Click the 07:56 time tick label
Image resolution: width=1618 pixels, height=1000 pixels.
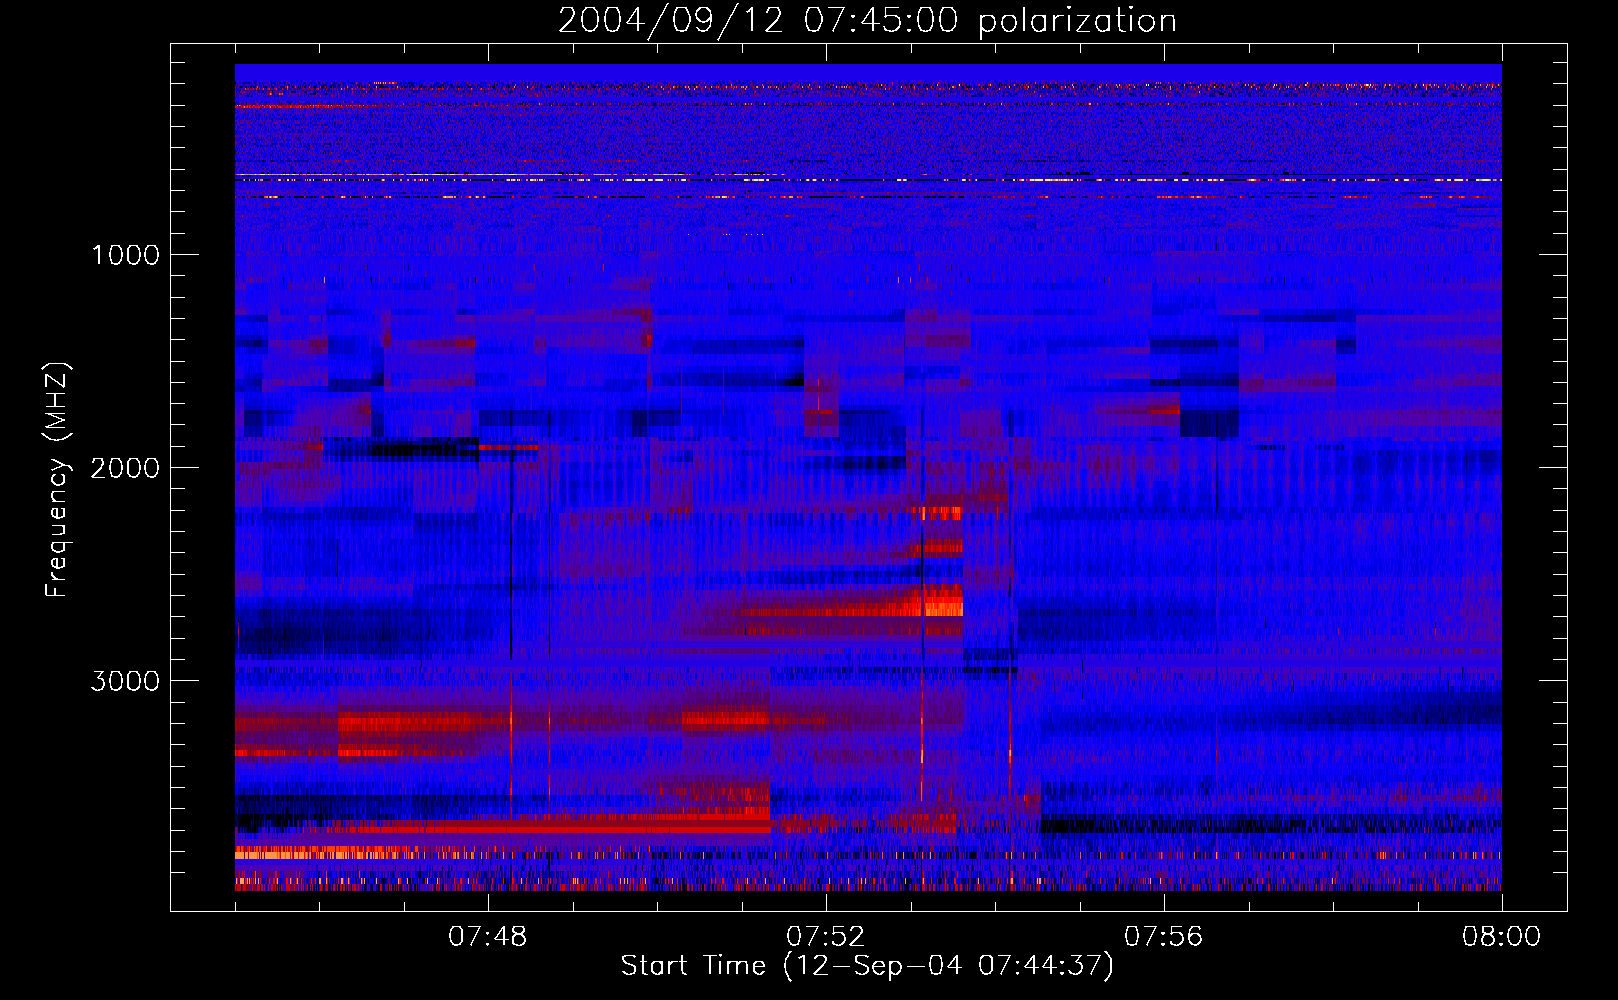pyautogui.click(x=1164, y=937)
